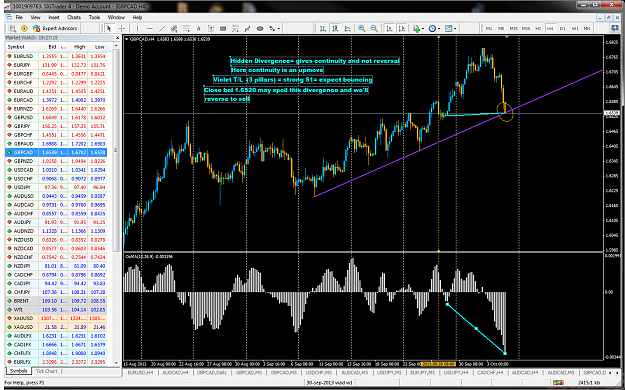Open the Insert menu
This screenshot has width=625, height=390.
(x=54, y=17)
